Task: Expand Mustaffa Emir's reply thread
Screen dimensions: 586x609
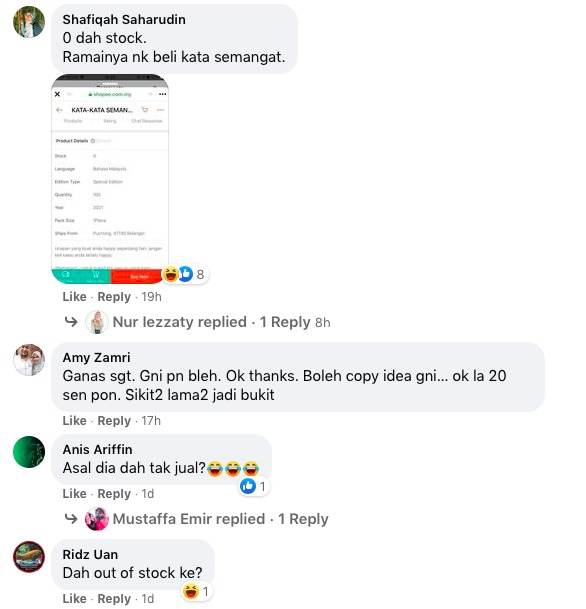Action: (220, 519)
